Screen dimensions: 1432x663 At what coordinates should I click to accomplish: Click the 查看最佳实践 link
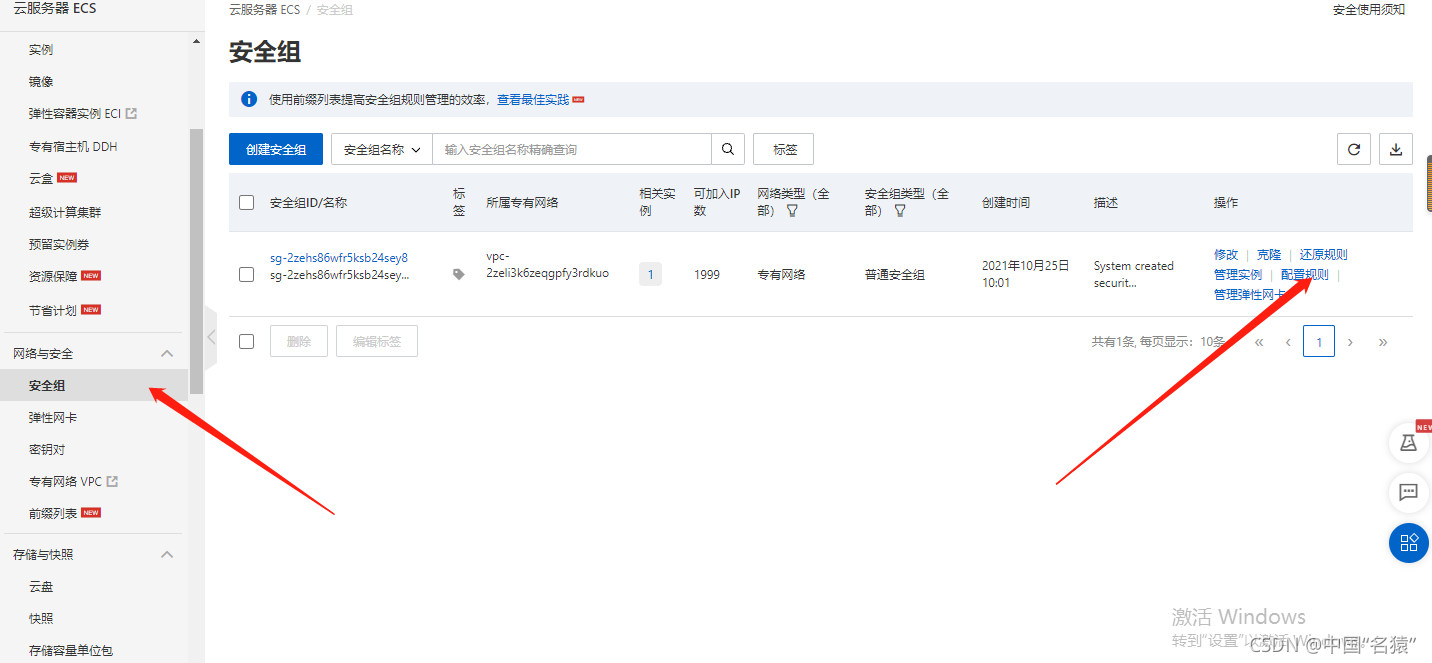coord(533,99)
